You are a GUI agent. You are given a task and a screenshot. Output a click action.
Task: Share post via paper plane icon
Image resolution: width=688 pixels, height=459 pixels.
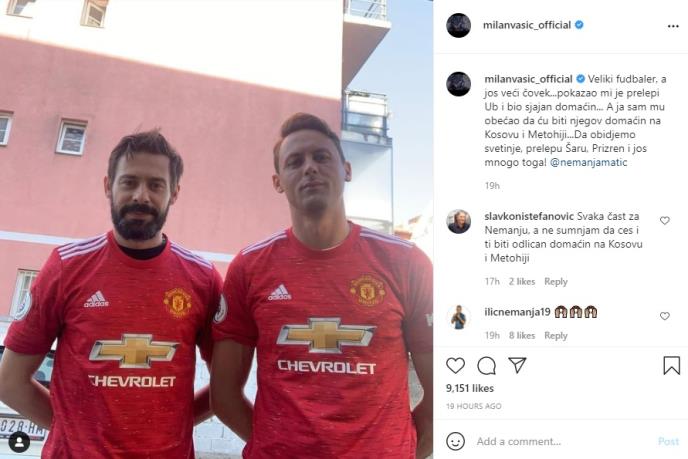517,365
